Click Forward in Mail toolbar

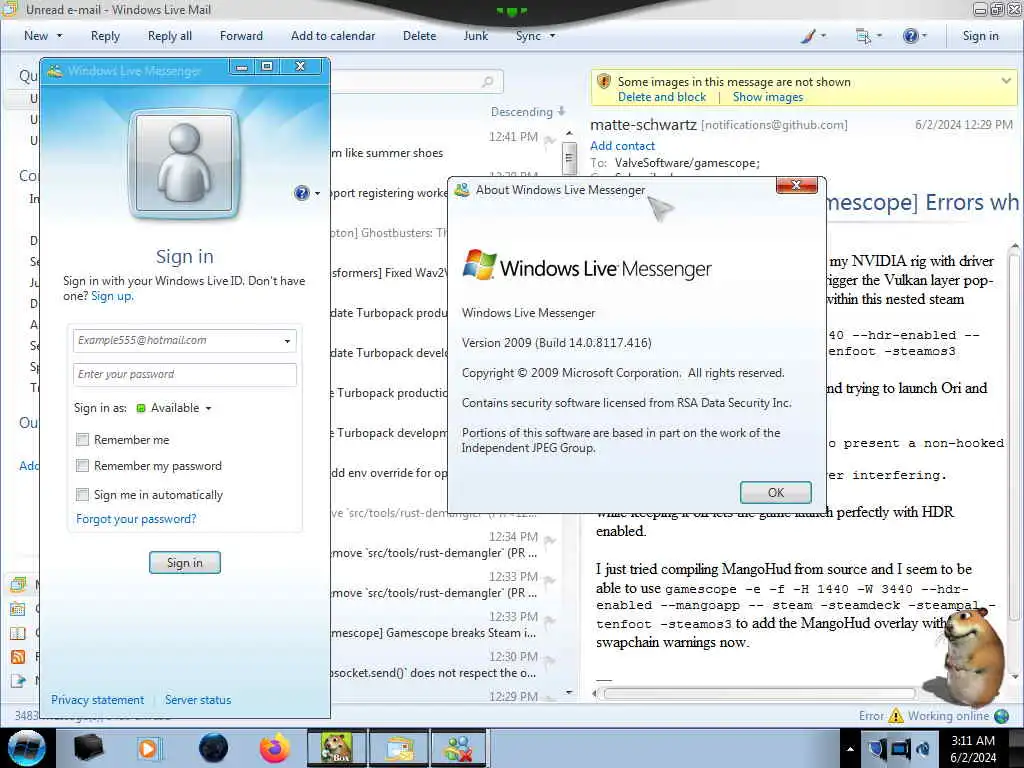241,36
